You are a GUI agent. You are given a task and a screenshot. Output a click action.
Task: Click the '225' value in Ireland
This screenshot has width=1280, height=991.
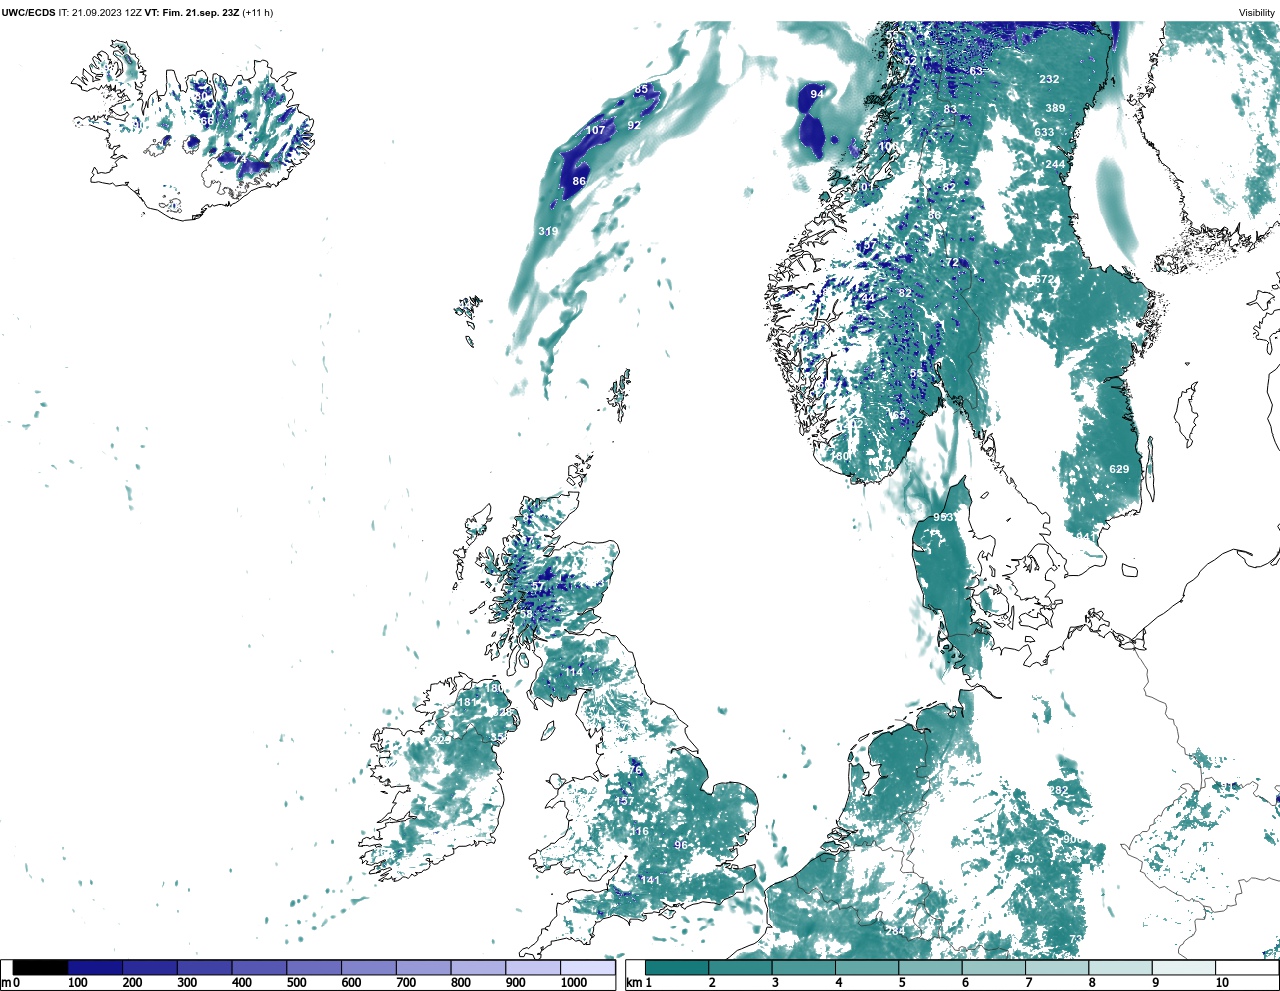442,741
